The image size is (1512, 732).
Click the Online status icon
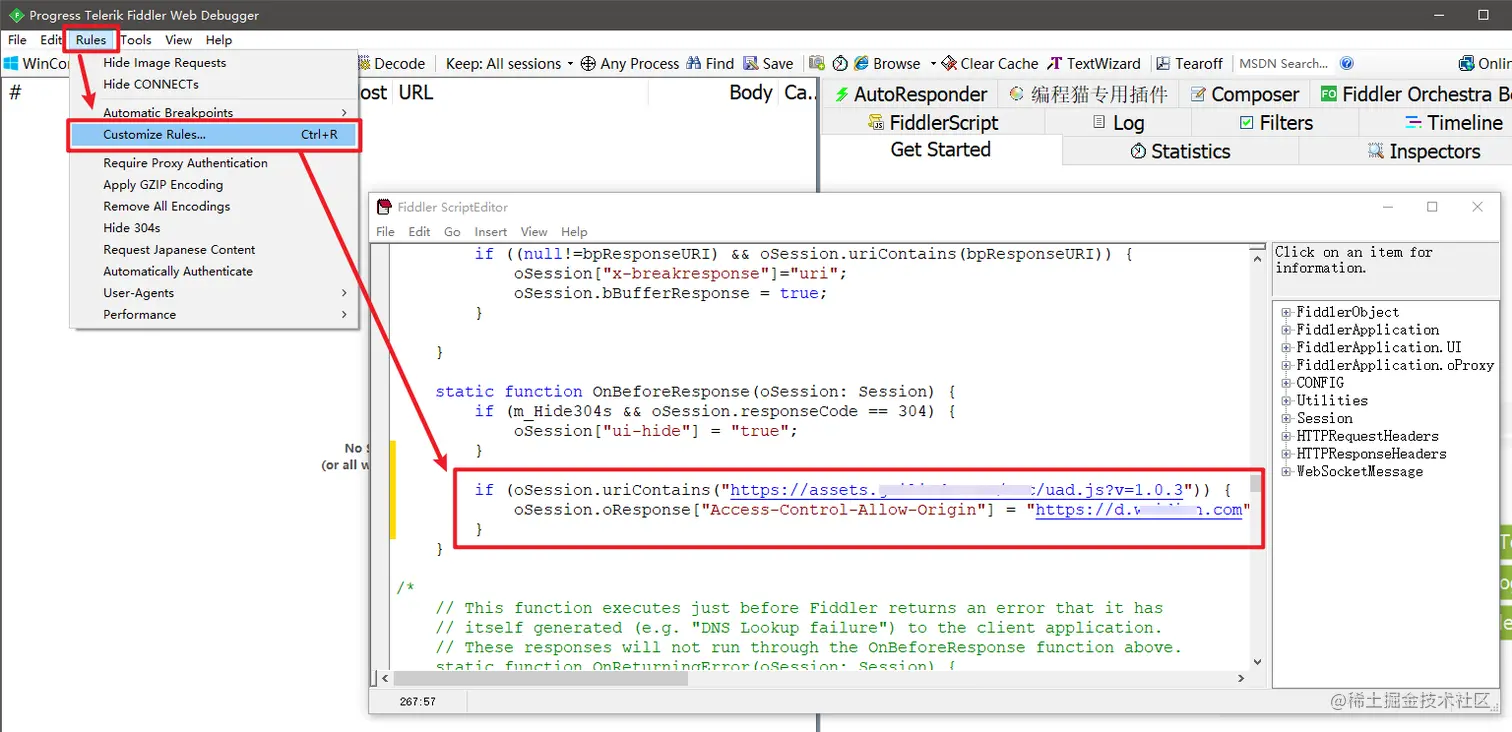(x=1467, y=63)
